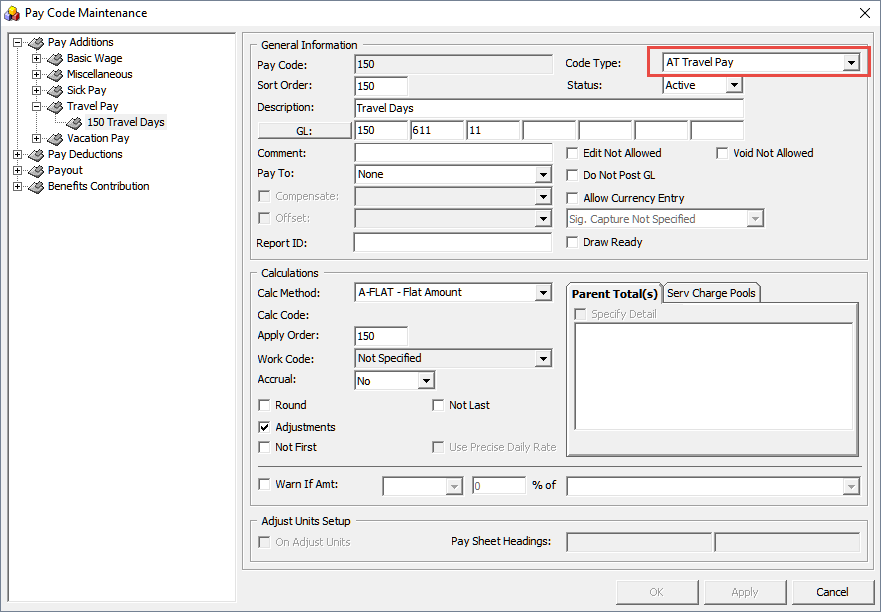The width and height of the screenshot is (881, 612).
Task: Click the Vacation Pay folder icon
Action: (55, 139)
